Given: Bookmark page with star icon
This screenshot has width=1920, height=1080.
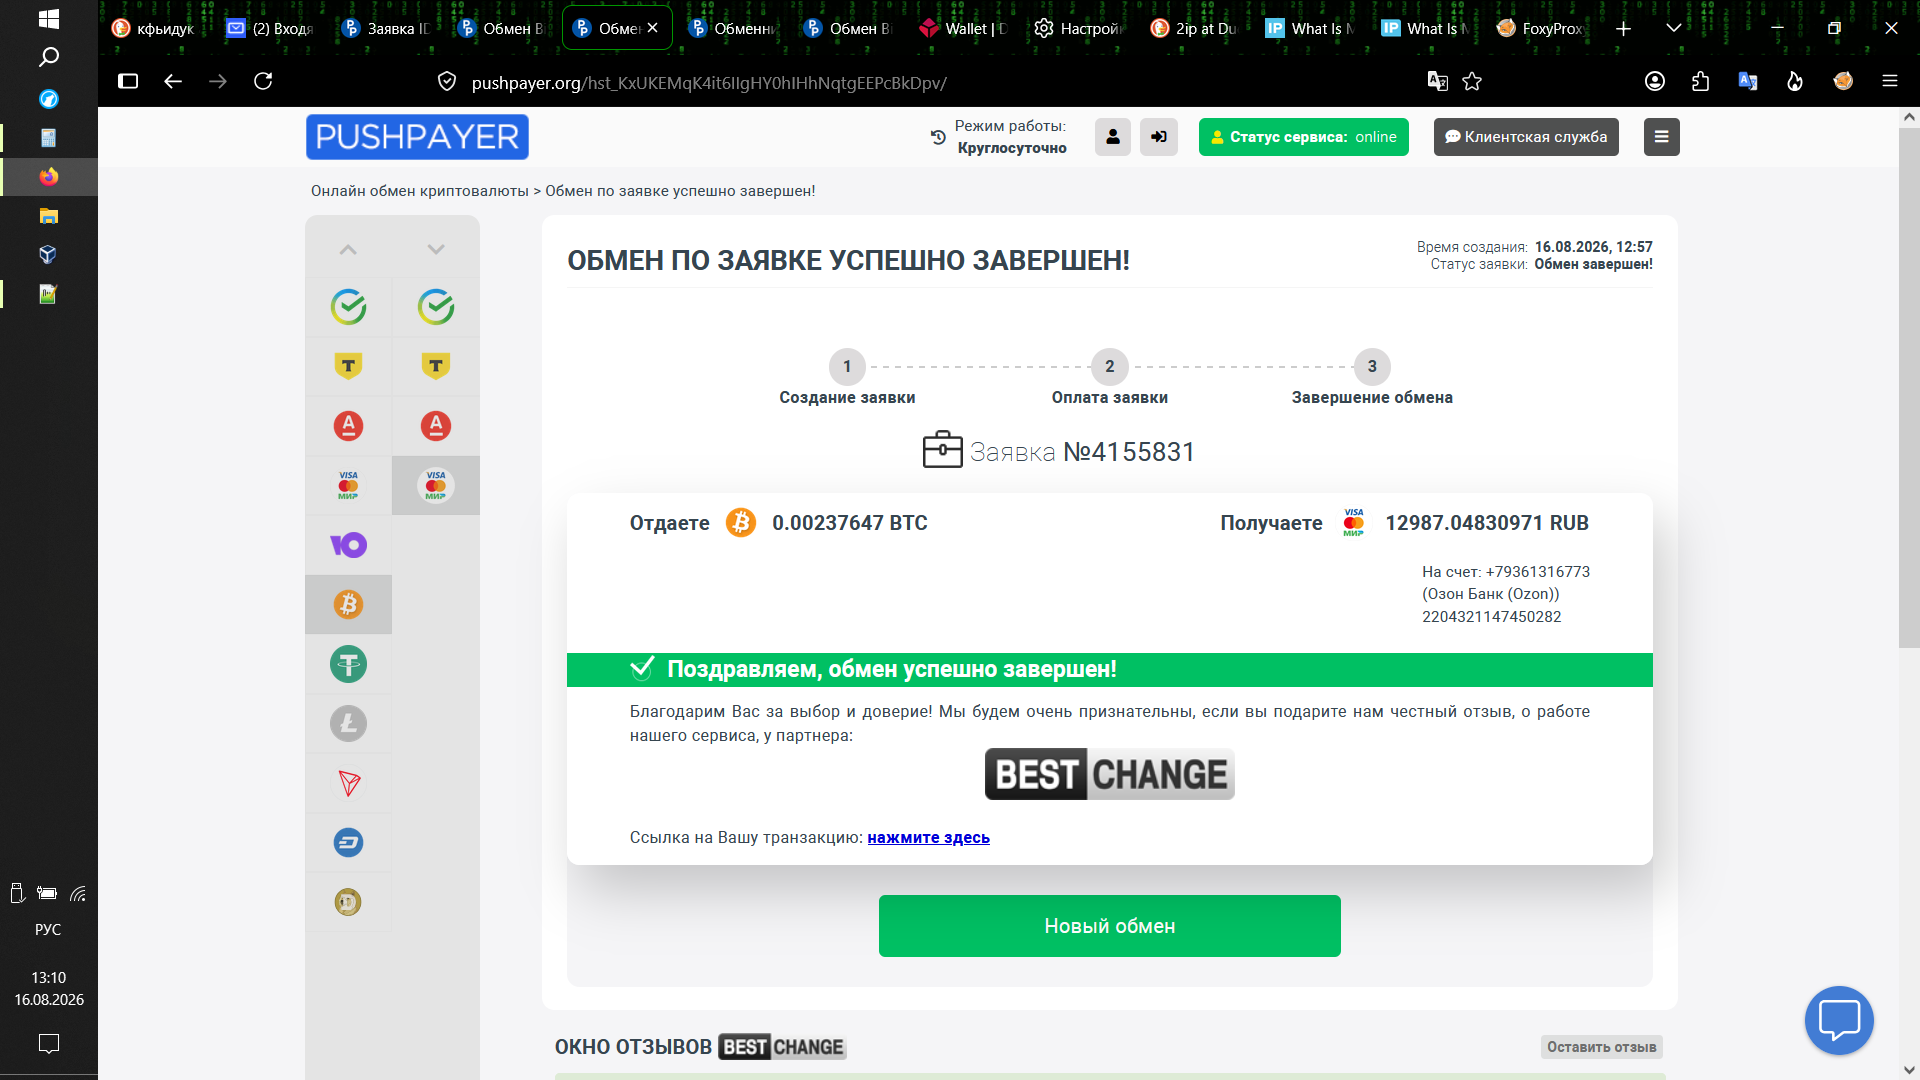Looking at the screenshot, I should (1472, 81).
